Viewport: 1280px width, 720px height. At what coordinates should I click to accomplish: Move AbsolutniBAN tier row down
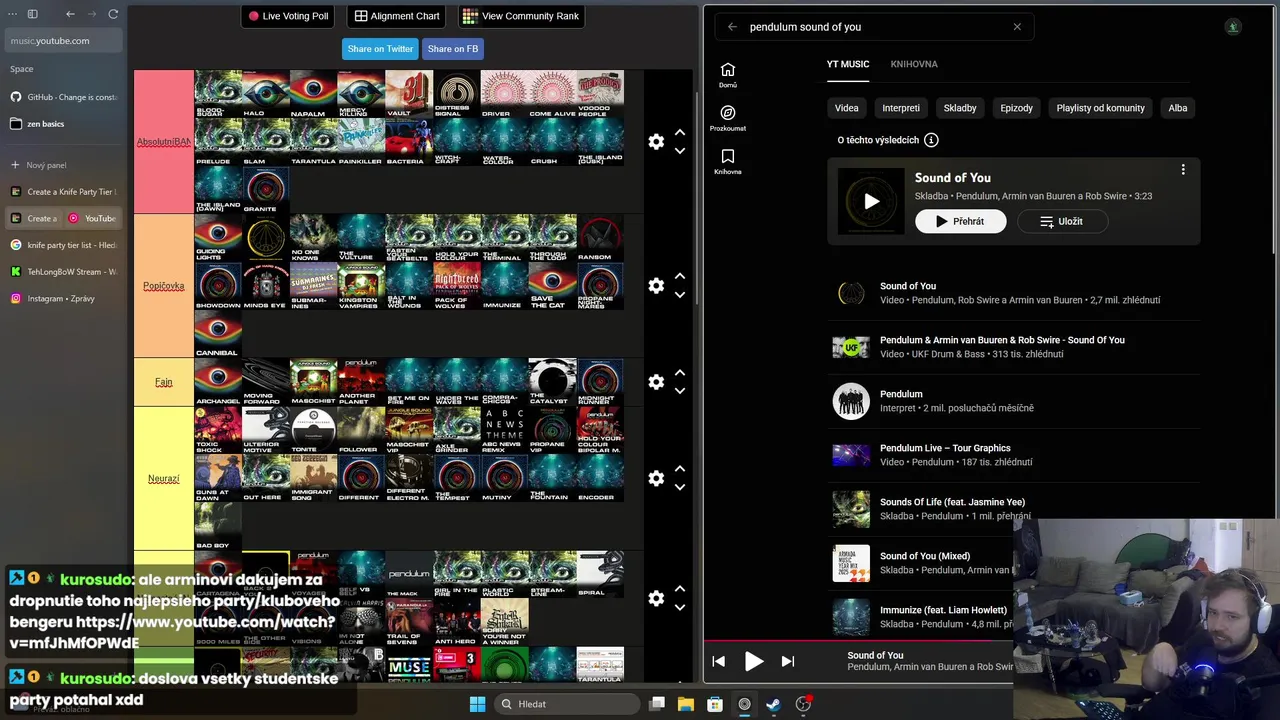680,151
